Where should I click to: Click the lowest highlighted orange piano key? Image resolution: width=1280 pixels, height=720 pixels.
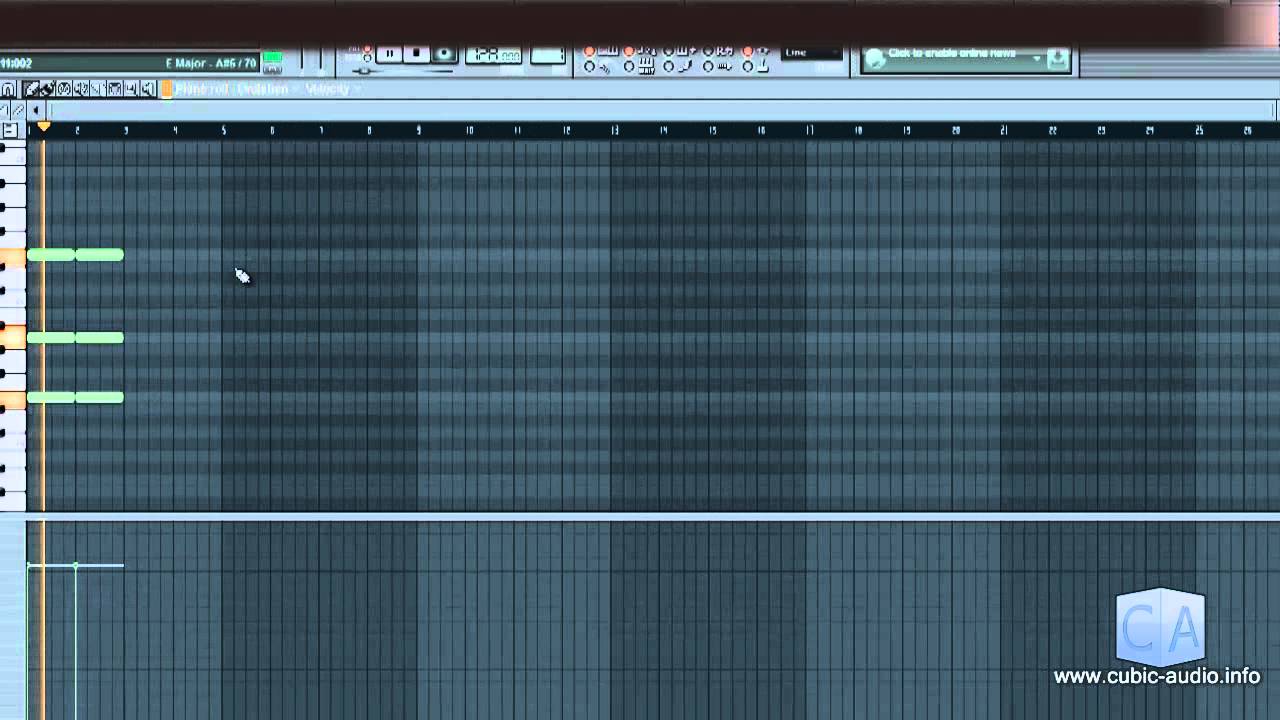13,400
